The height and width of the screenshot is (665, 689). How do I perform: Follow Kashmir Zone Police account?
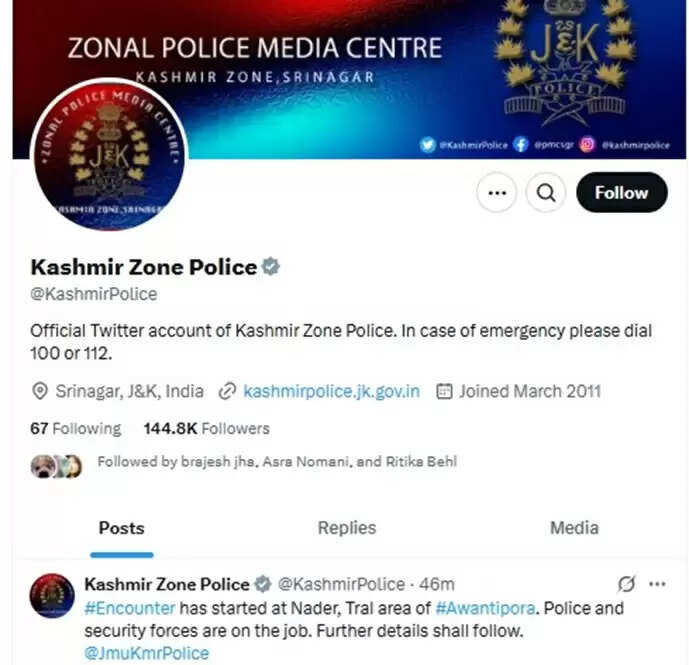(622, 193)
